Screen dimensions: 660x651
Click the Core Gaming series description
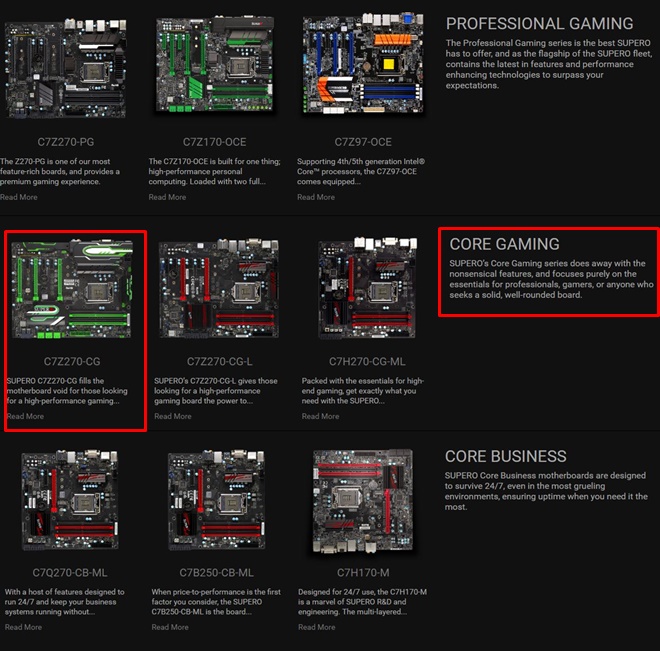pyautogui.click(x=551, y=279)
